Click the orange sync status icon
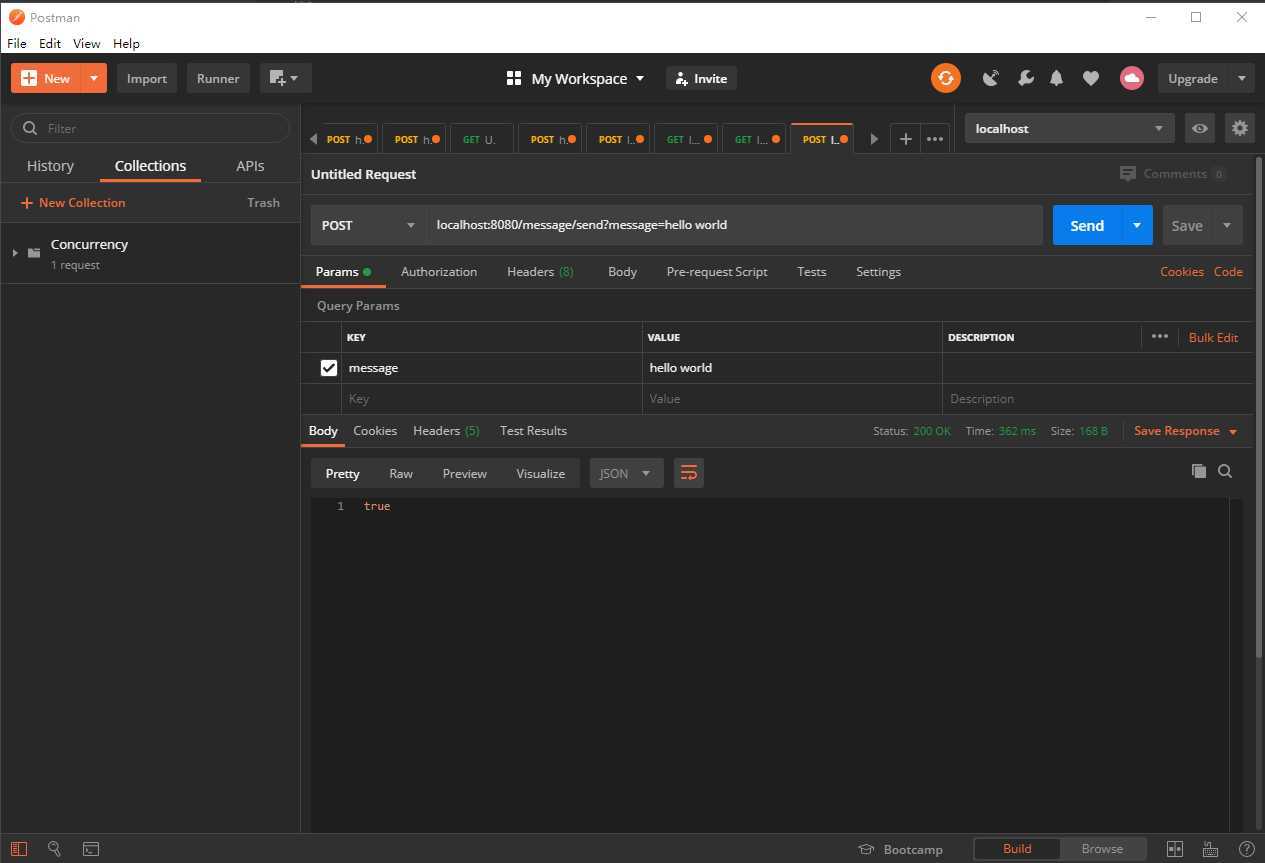1265x863 pixels. click(945, 78)
